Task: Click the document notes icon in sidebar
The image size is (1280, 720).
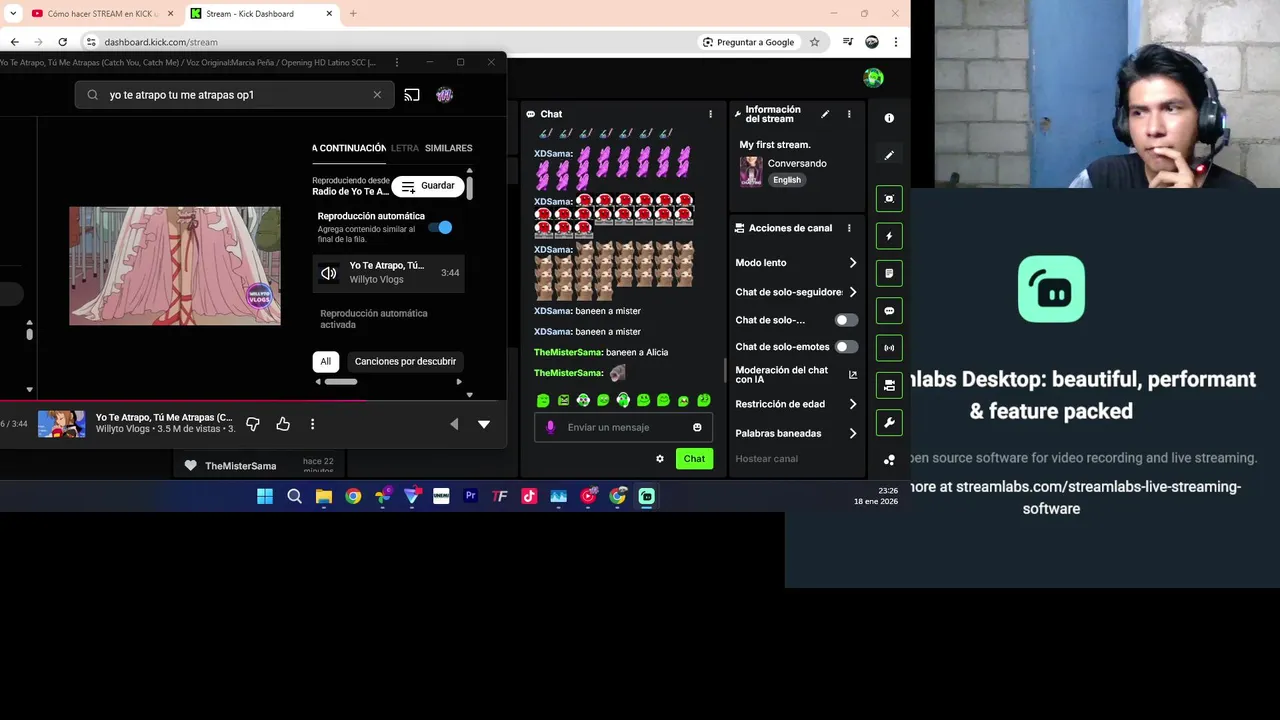Action: coord(889,273)
